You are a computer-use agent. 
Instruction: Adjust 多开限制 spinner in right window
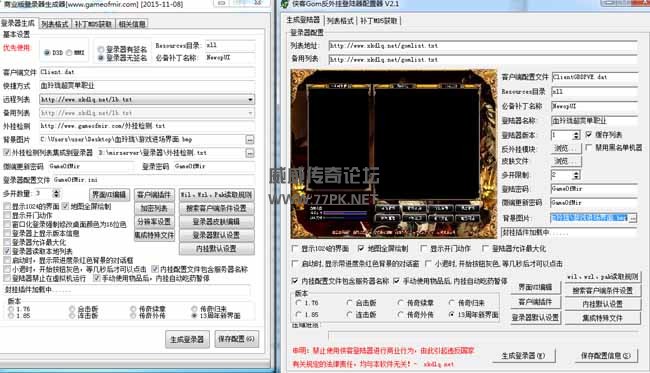[x=576, y=175]
